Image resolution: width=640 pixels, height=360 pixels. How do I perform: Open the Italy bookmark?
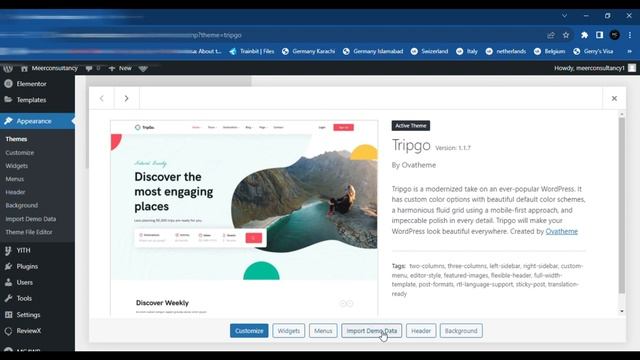467,51
